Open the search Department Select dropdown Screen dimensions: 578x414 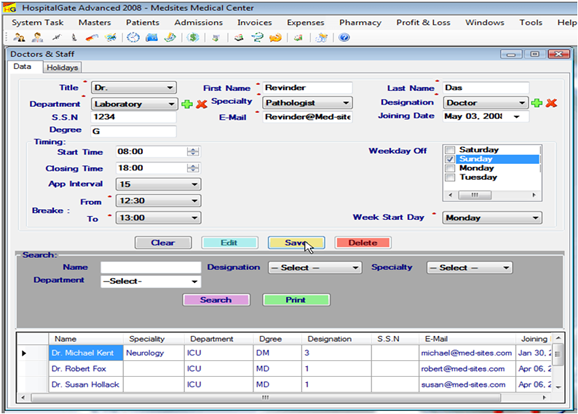pyautogui.click(x=151, y=282)
